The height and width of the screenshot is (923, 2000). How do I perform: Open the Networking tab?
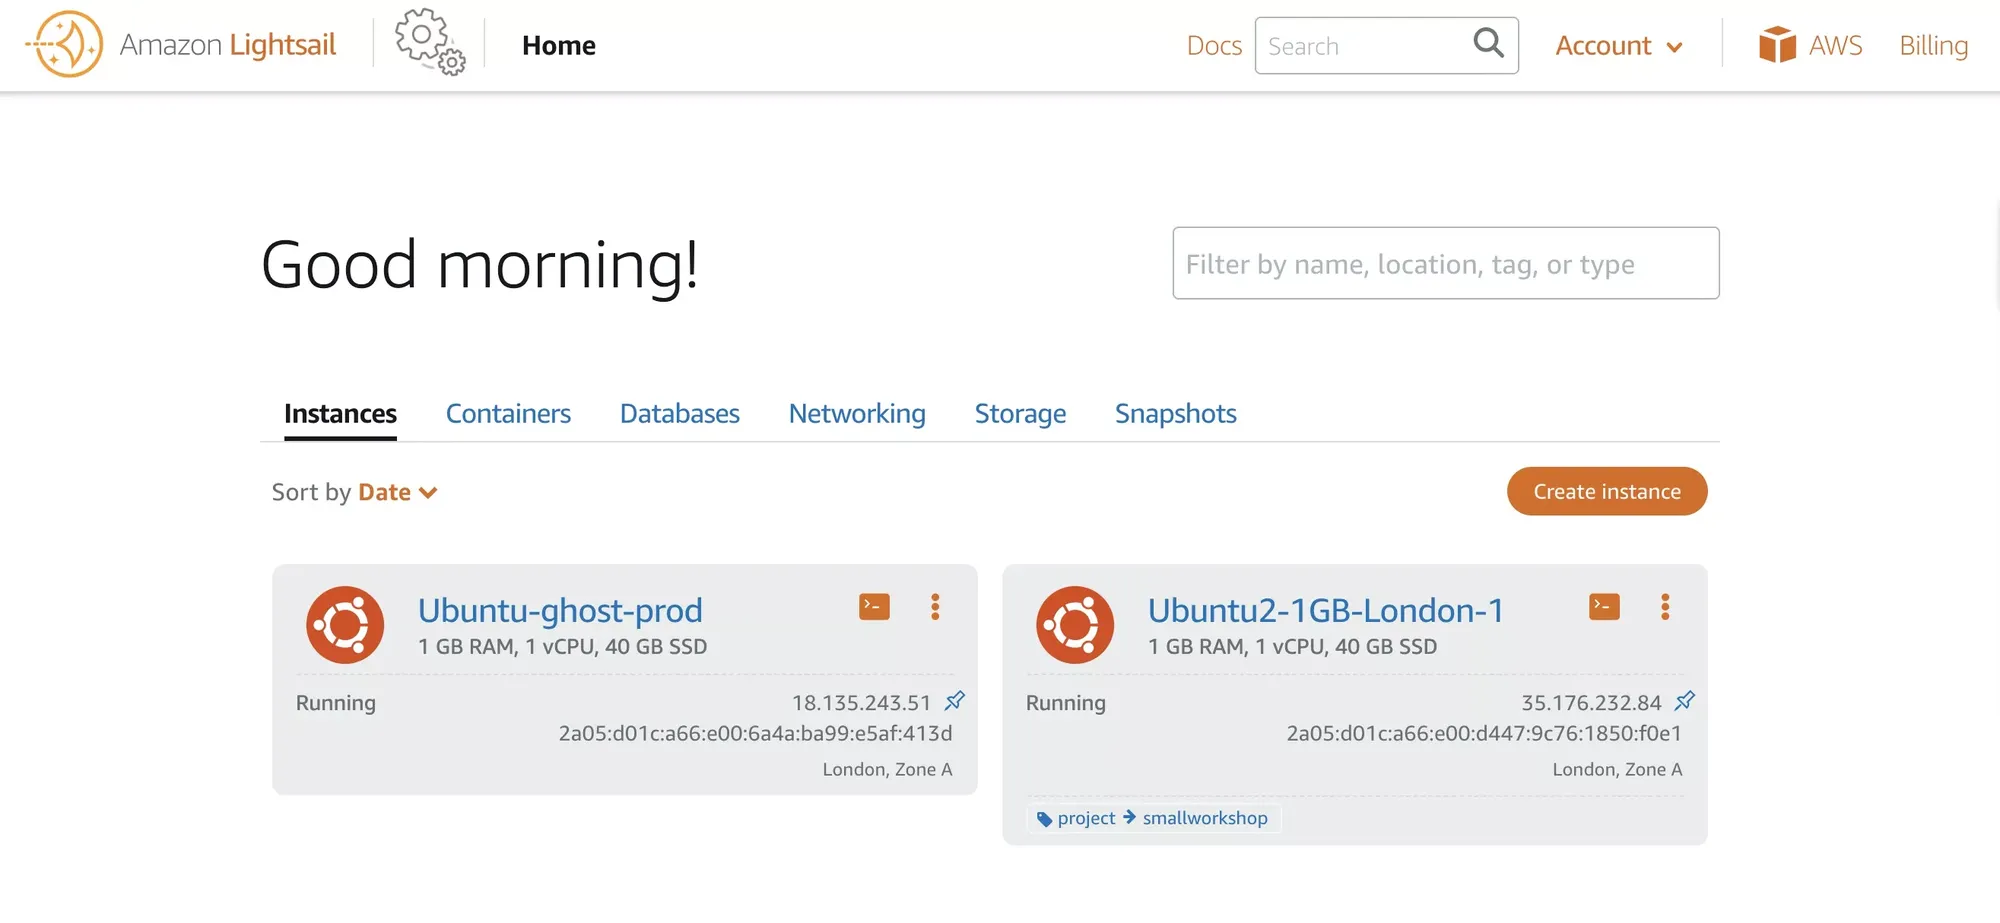coord(857,414)
